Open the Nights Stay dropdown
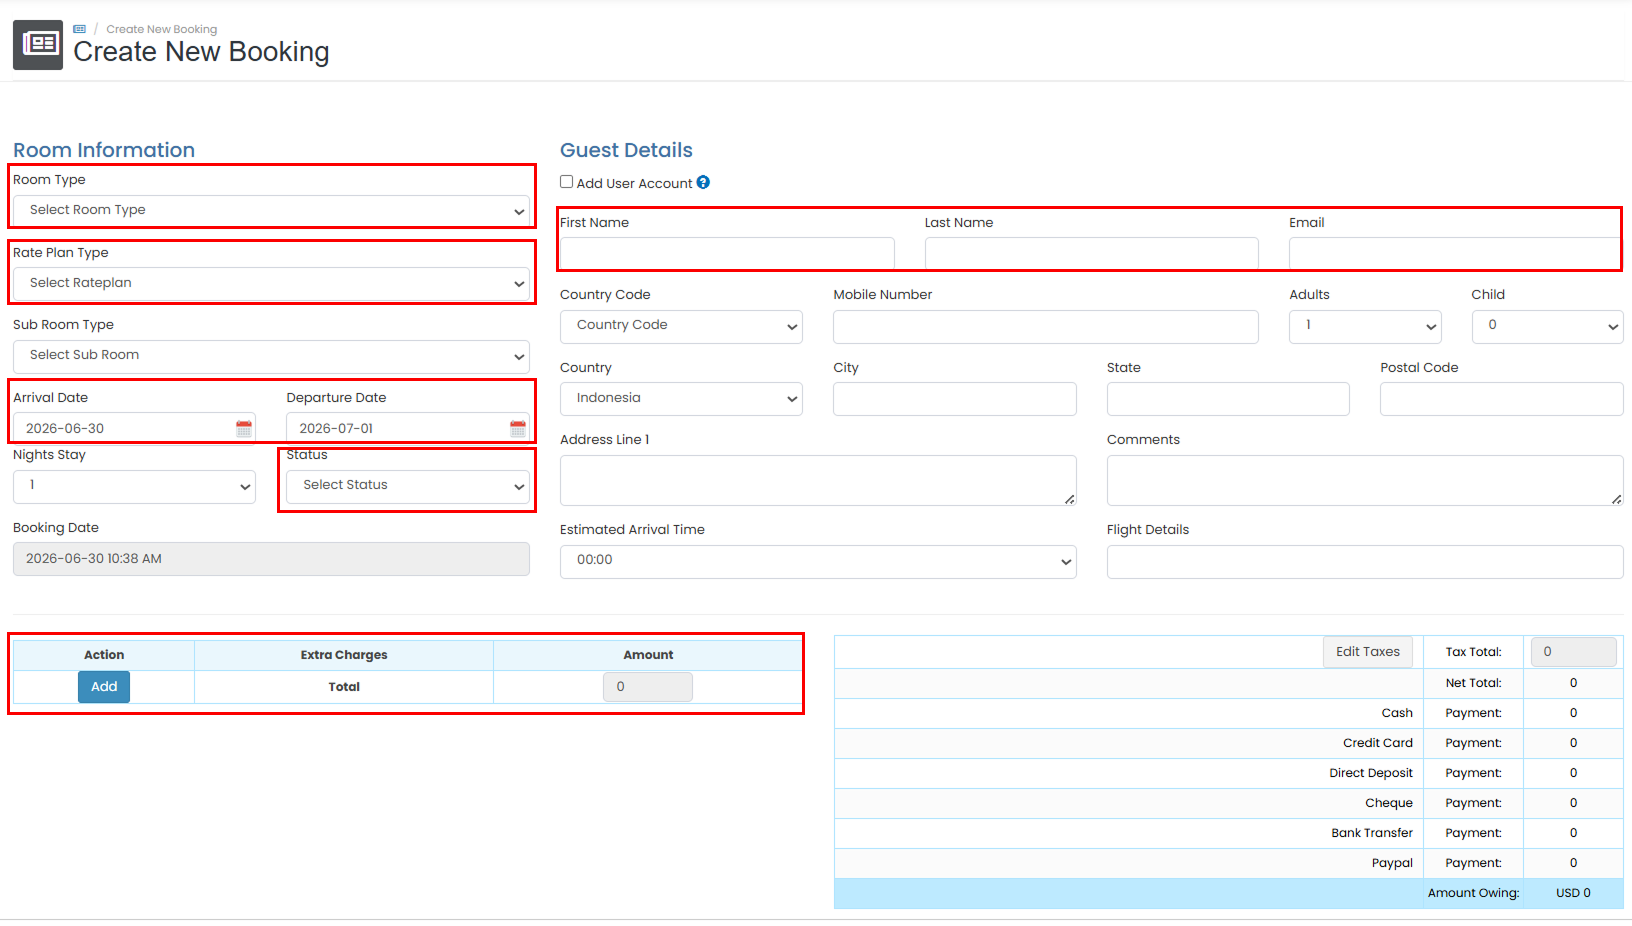This screenshot has height=926, width=1632. [x=134, y=487]
